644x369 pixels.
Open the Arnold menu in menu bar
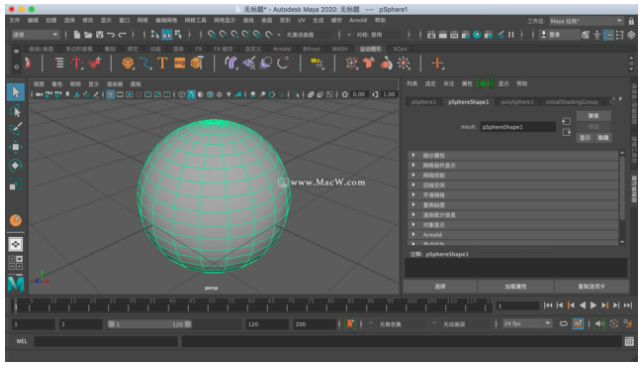(358, 20)
